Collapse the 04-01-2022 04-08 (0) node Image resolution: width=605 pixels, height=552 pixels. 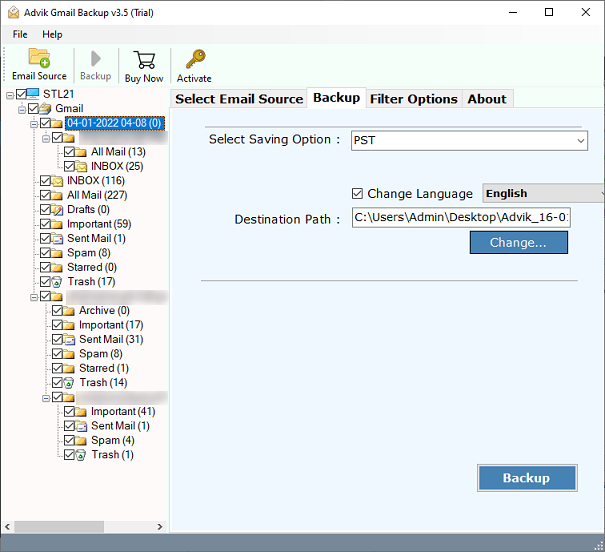click(x=34, y=124)
